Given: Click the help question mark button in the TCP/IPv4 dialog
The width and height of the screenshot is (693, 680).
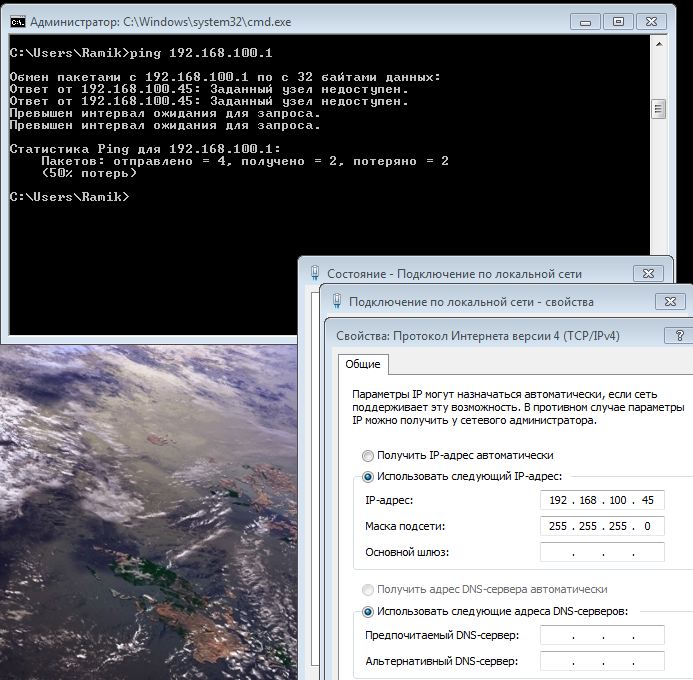Looking at the screenshot, I should 679,336.
